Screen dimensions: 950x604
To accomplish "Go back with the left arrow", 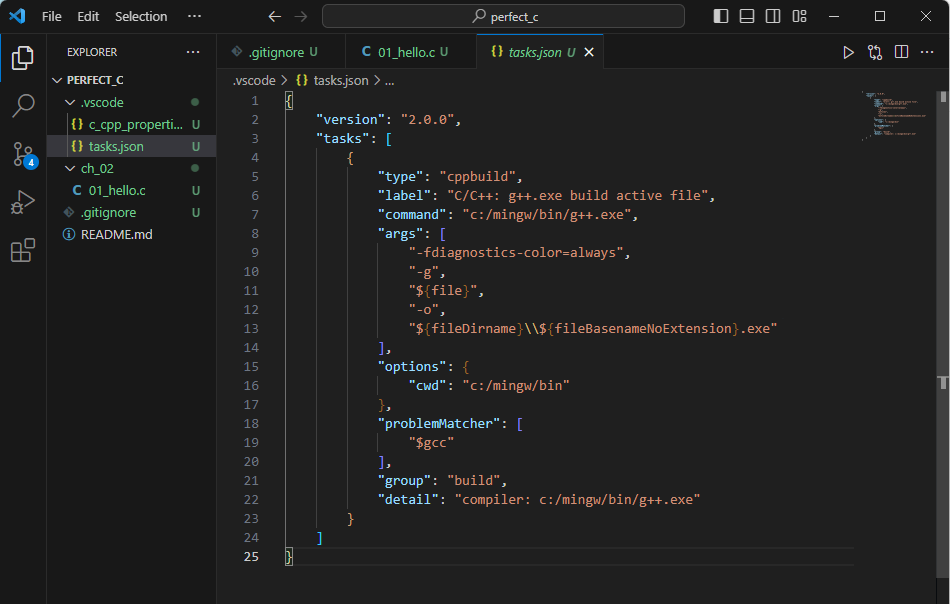I will (274, 16).
